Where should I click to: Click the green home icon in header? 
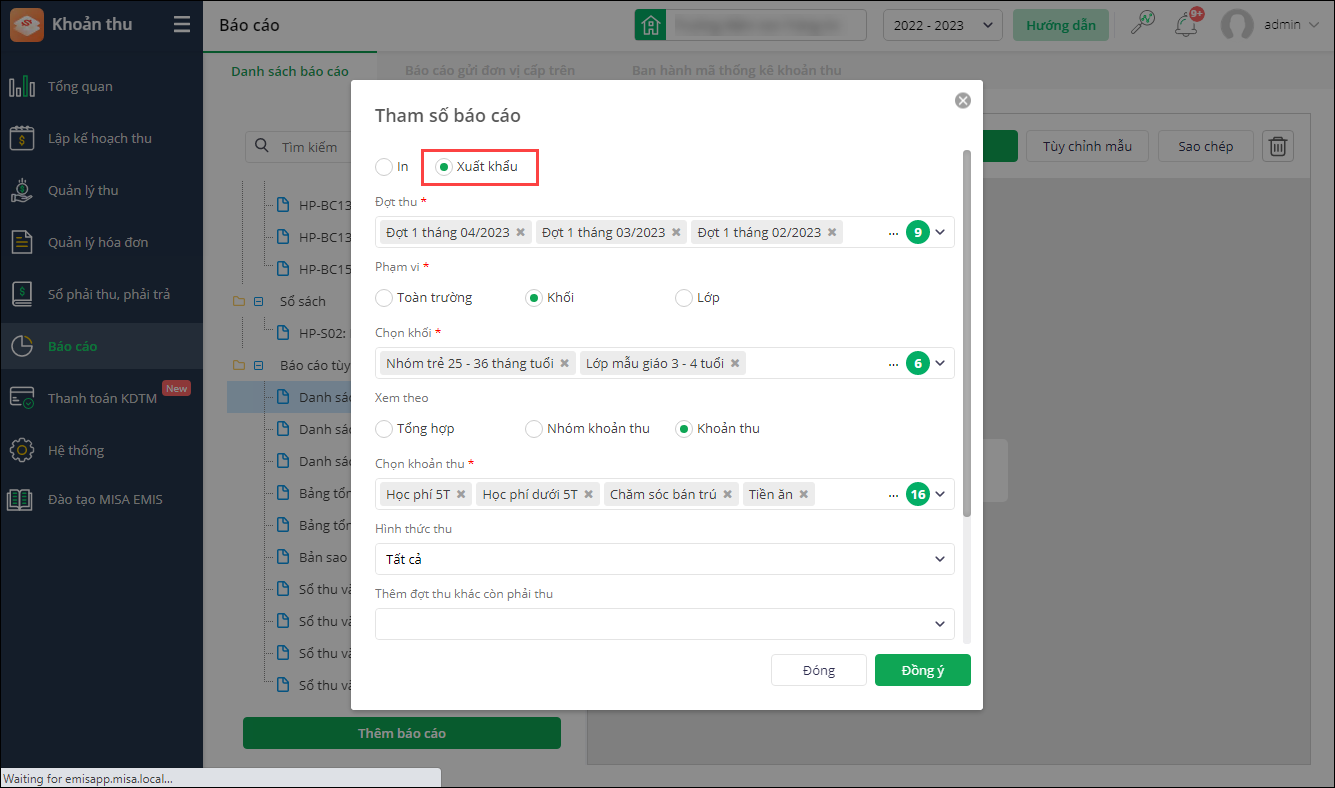point(650,25)
